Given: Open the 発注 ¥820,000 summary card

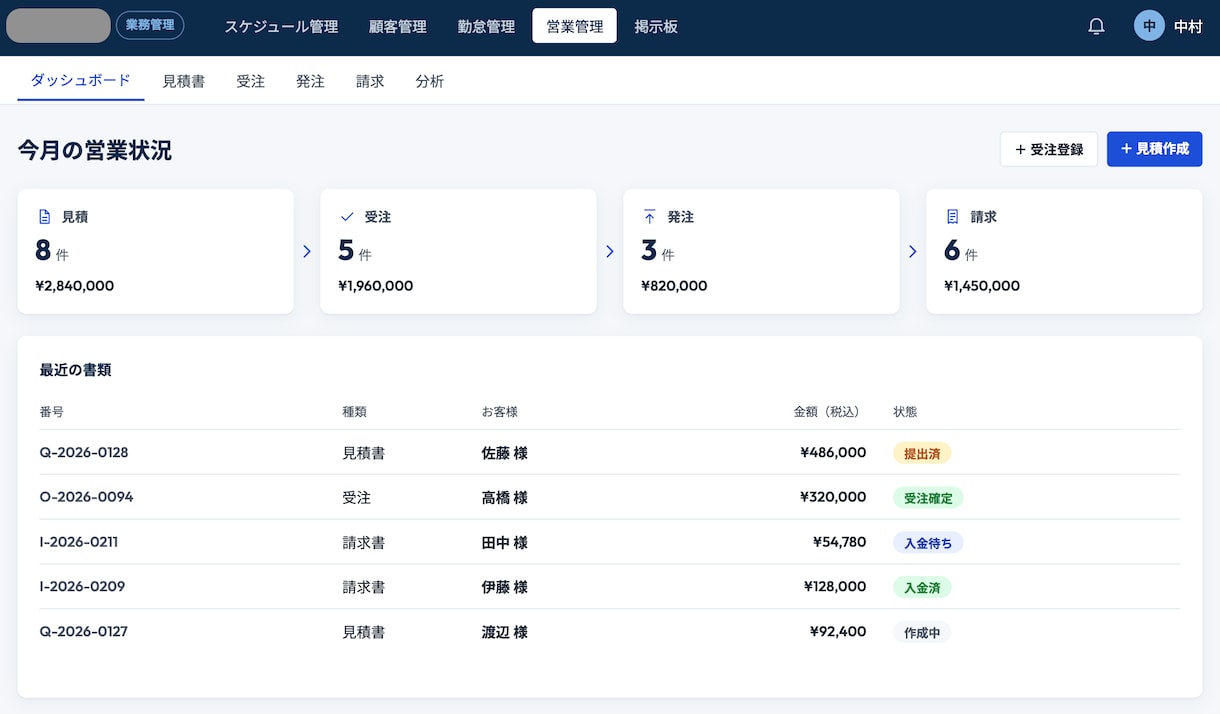Looking at the screenshot, I should [761, 251].
